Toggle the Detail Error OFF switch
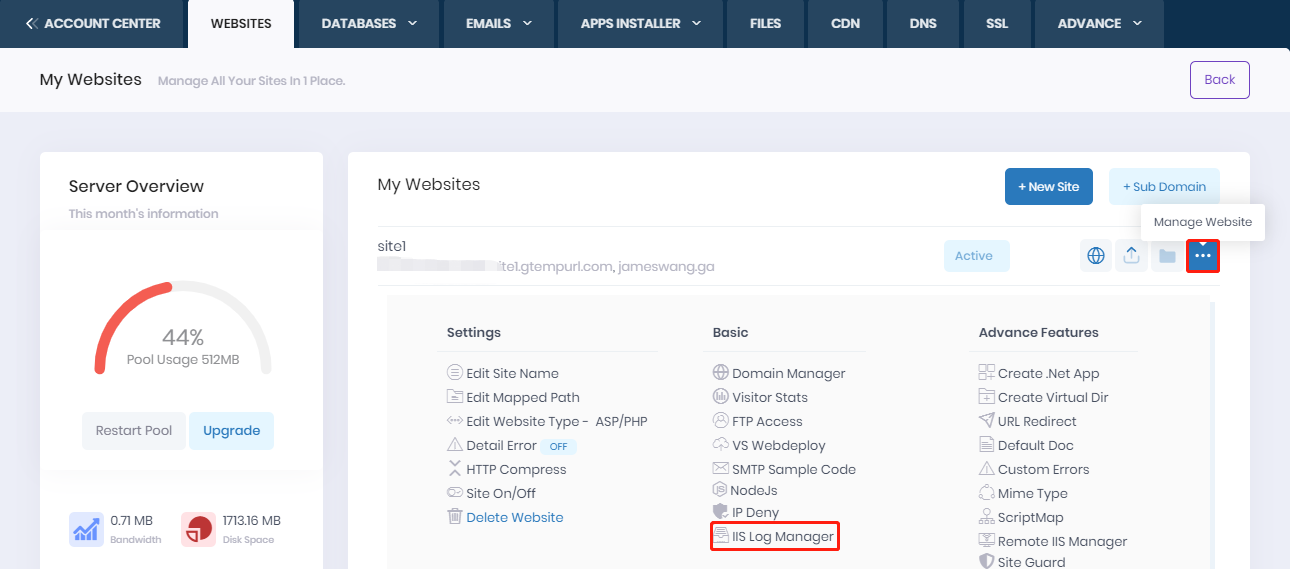This screenshot has width=1290, height=569. [559, 446]
